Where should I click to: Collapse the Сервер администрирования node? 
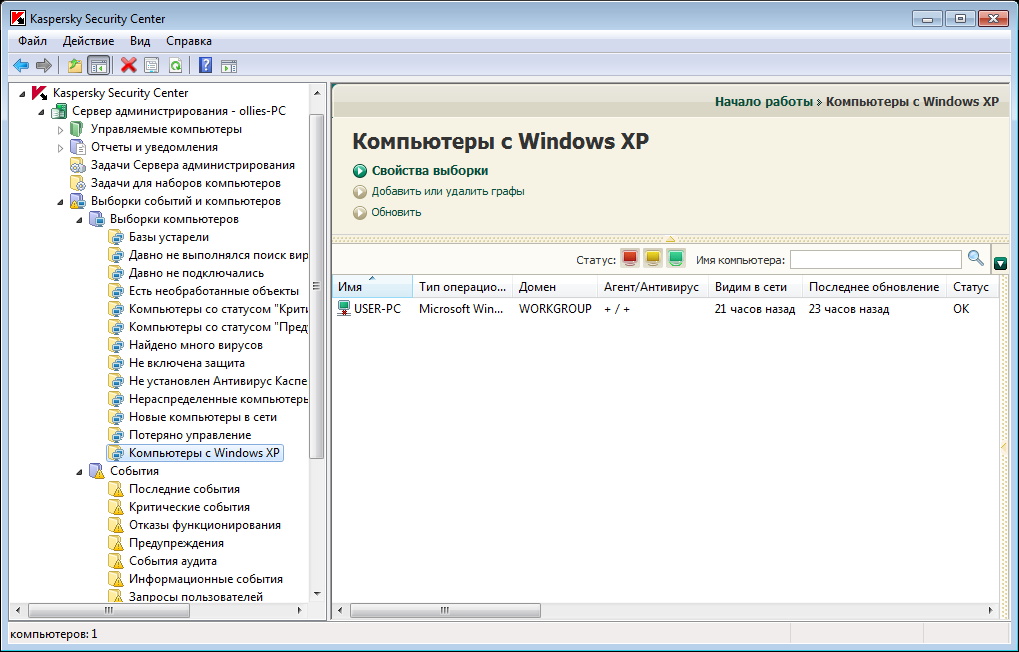click(x=42, y=112)
